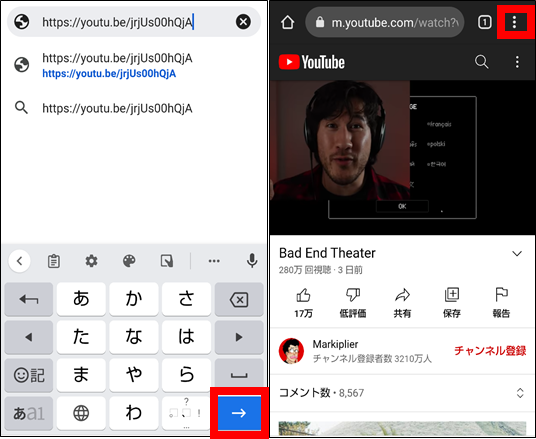The image size is (536, 439).
Task: Tap the ま key
Action: point(81,375)
